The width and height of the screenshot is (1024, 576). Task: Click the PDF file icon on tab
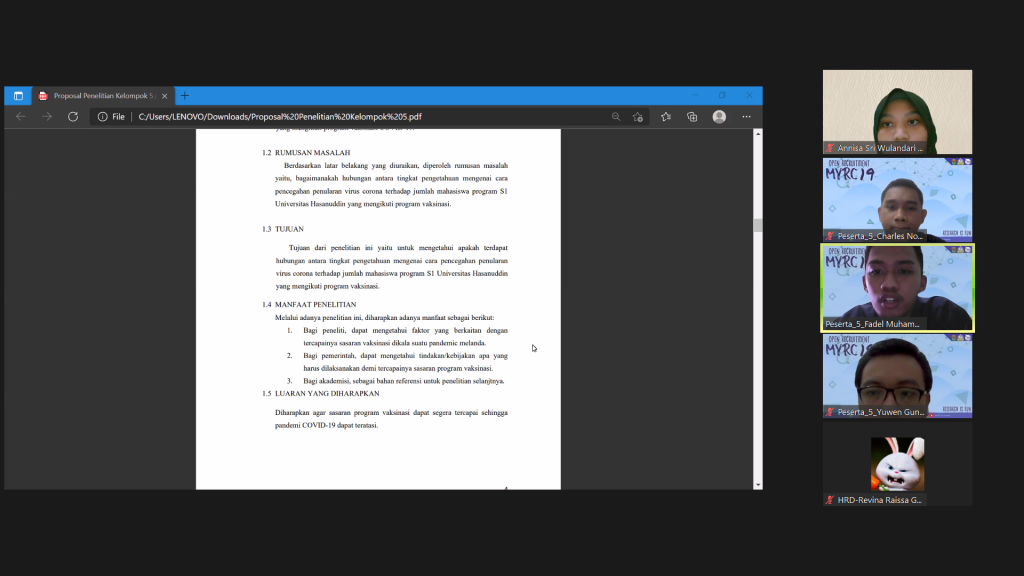(x=43, y=96)
